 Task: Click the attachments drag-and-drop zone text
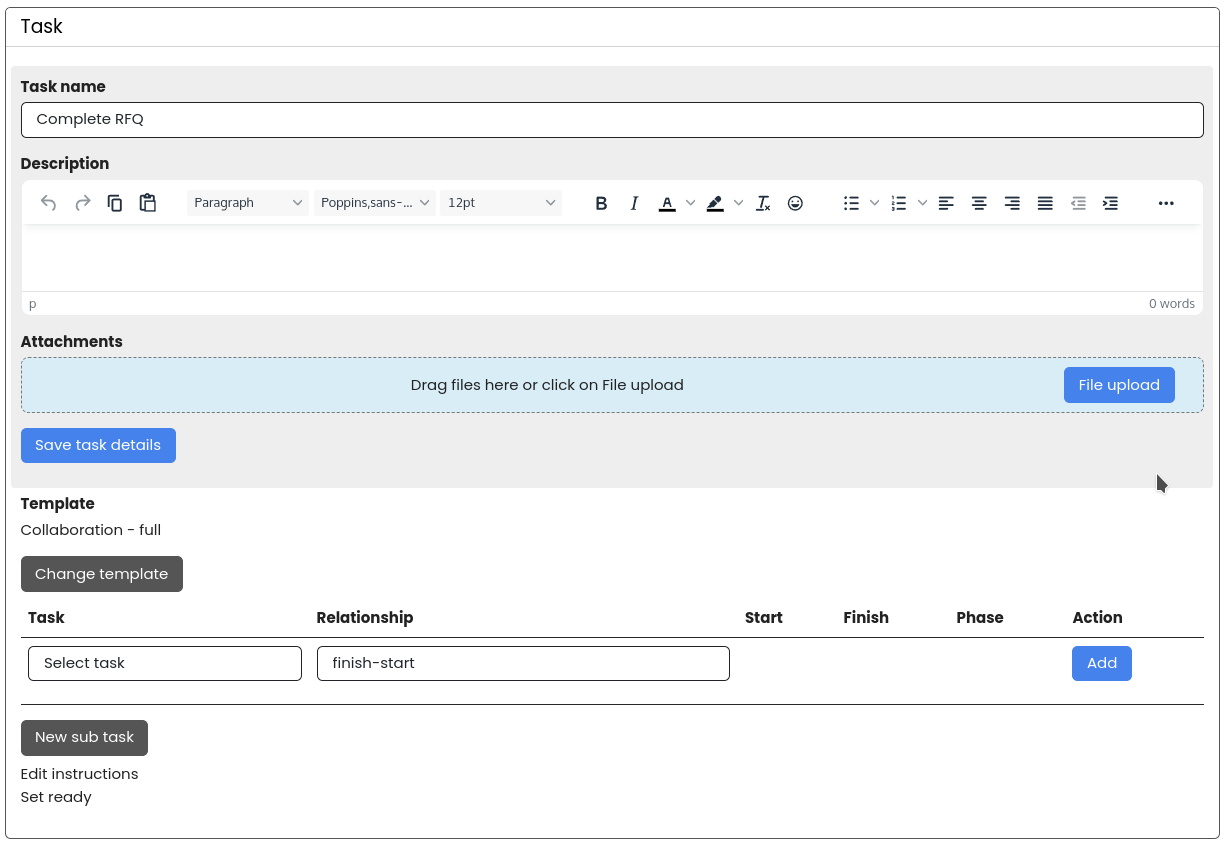(547, 385)
